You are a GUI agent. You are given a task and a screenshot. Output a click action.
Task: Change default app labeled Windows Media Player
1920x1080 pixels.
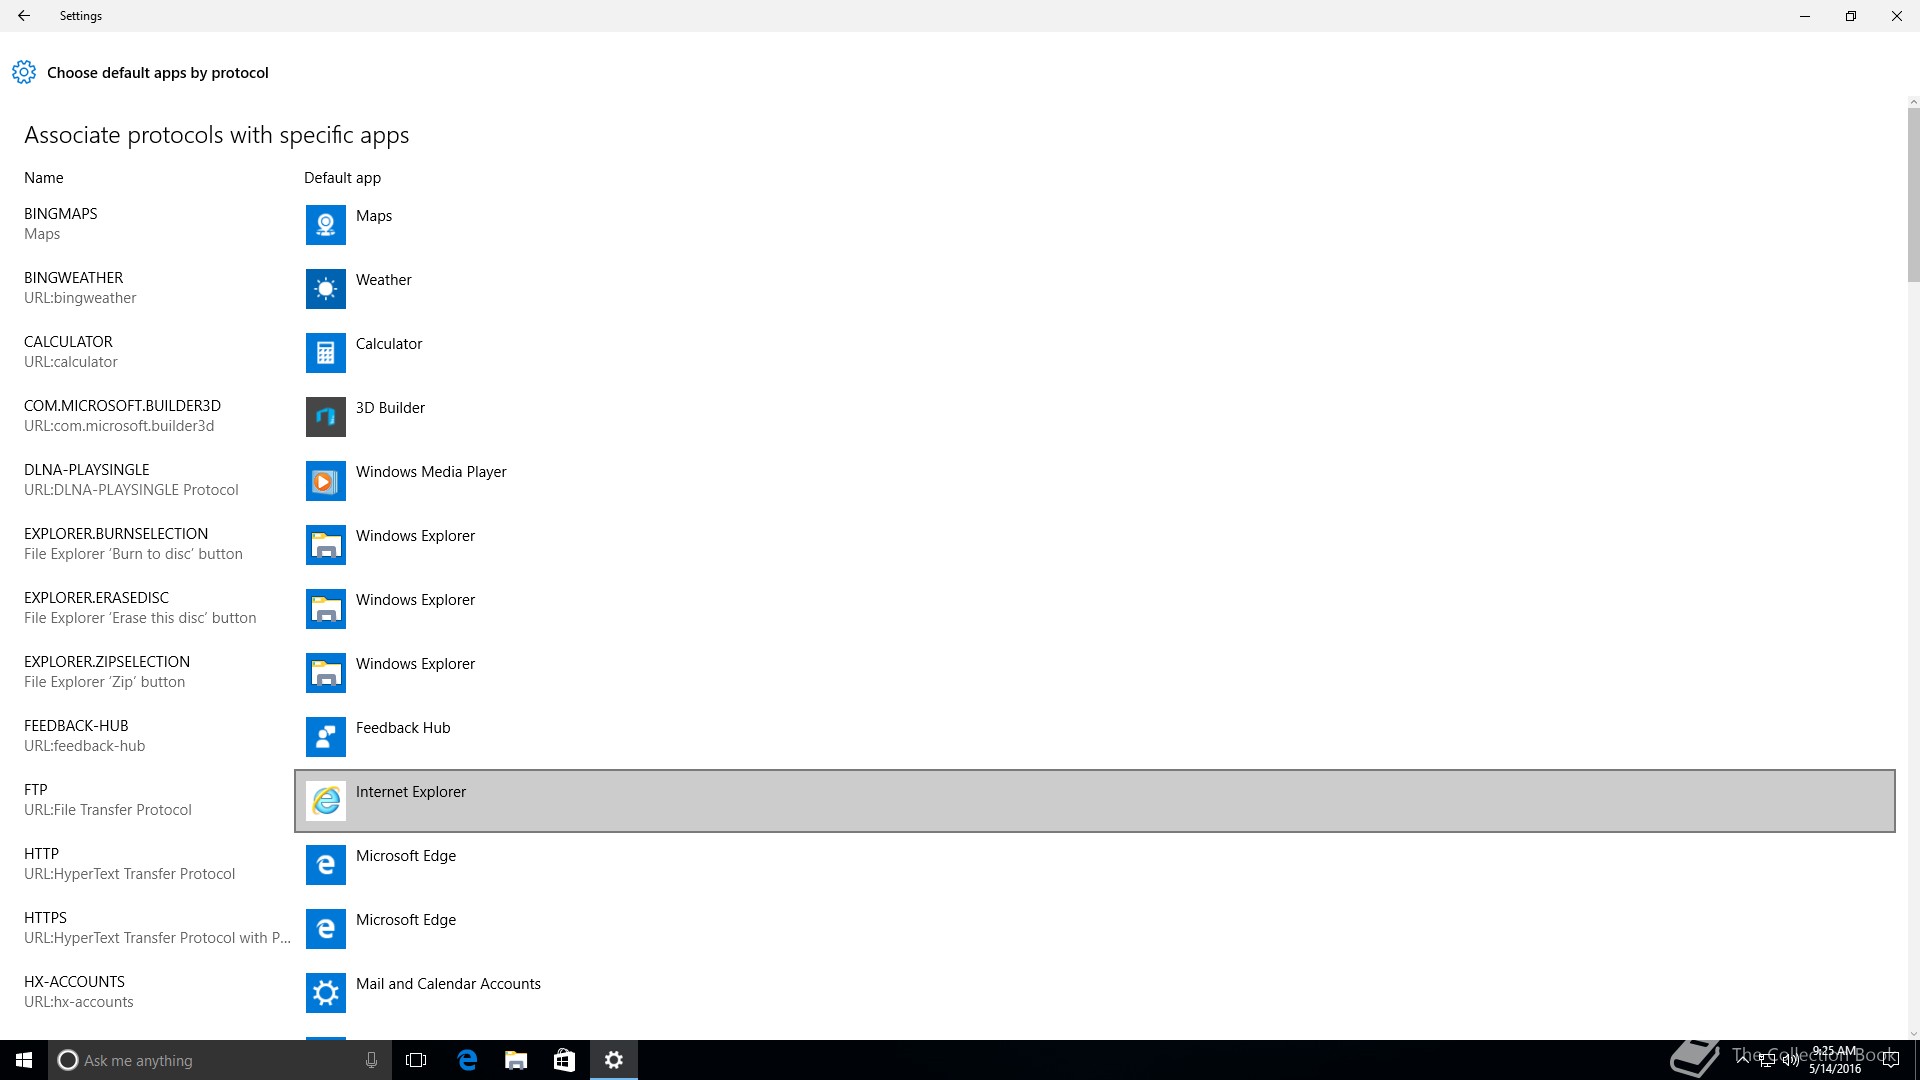coord(431,472)
